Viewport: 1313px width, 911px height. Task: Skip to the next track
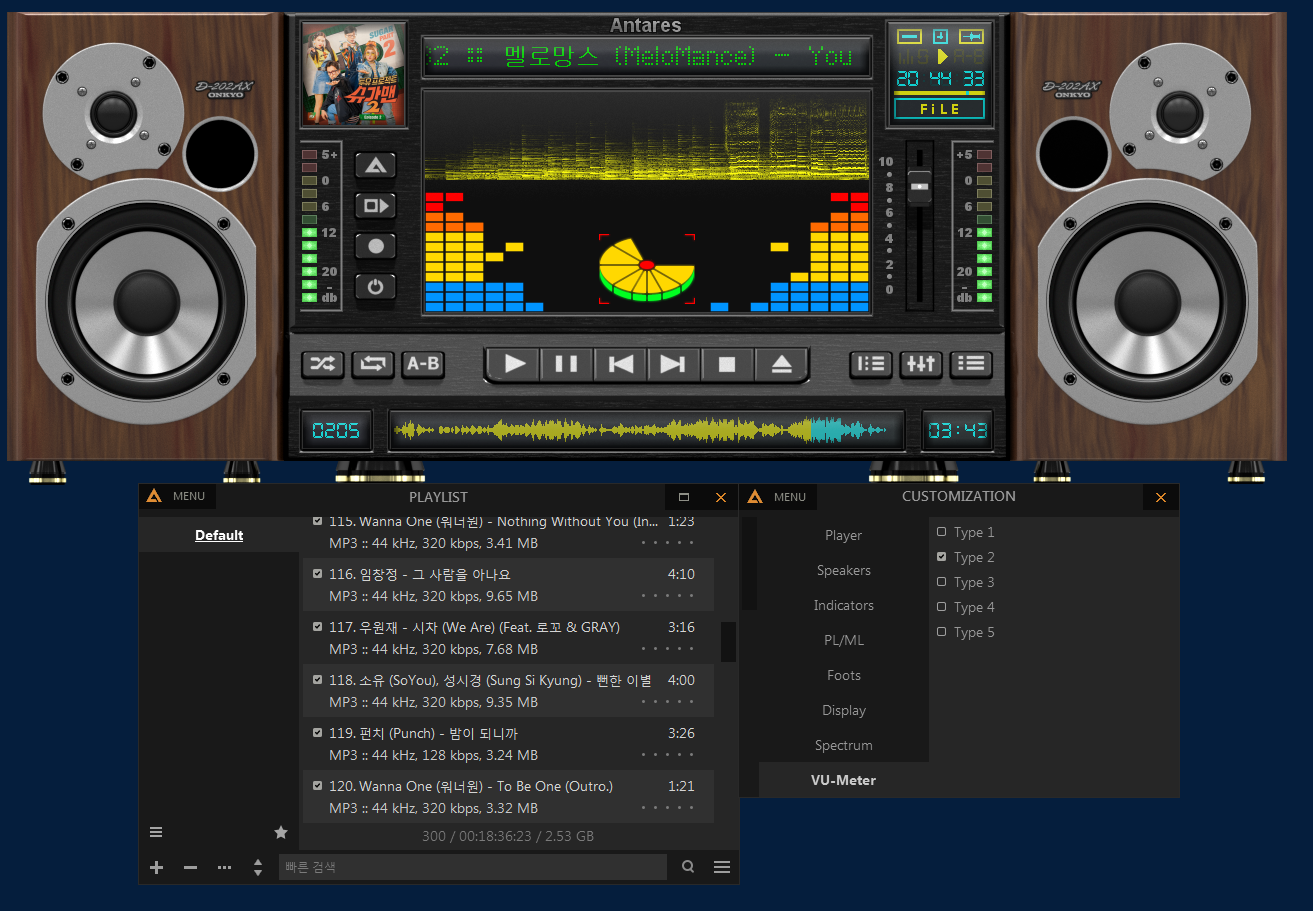pyautogui.click(x=673, y=364)
